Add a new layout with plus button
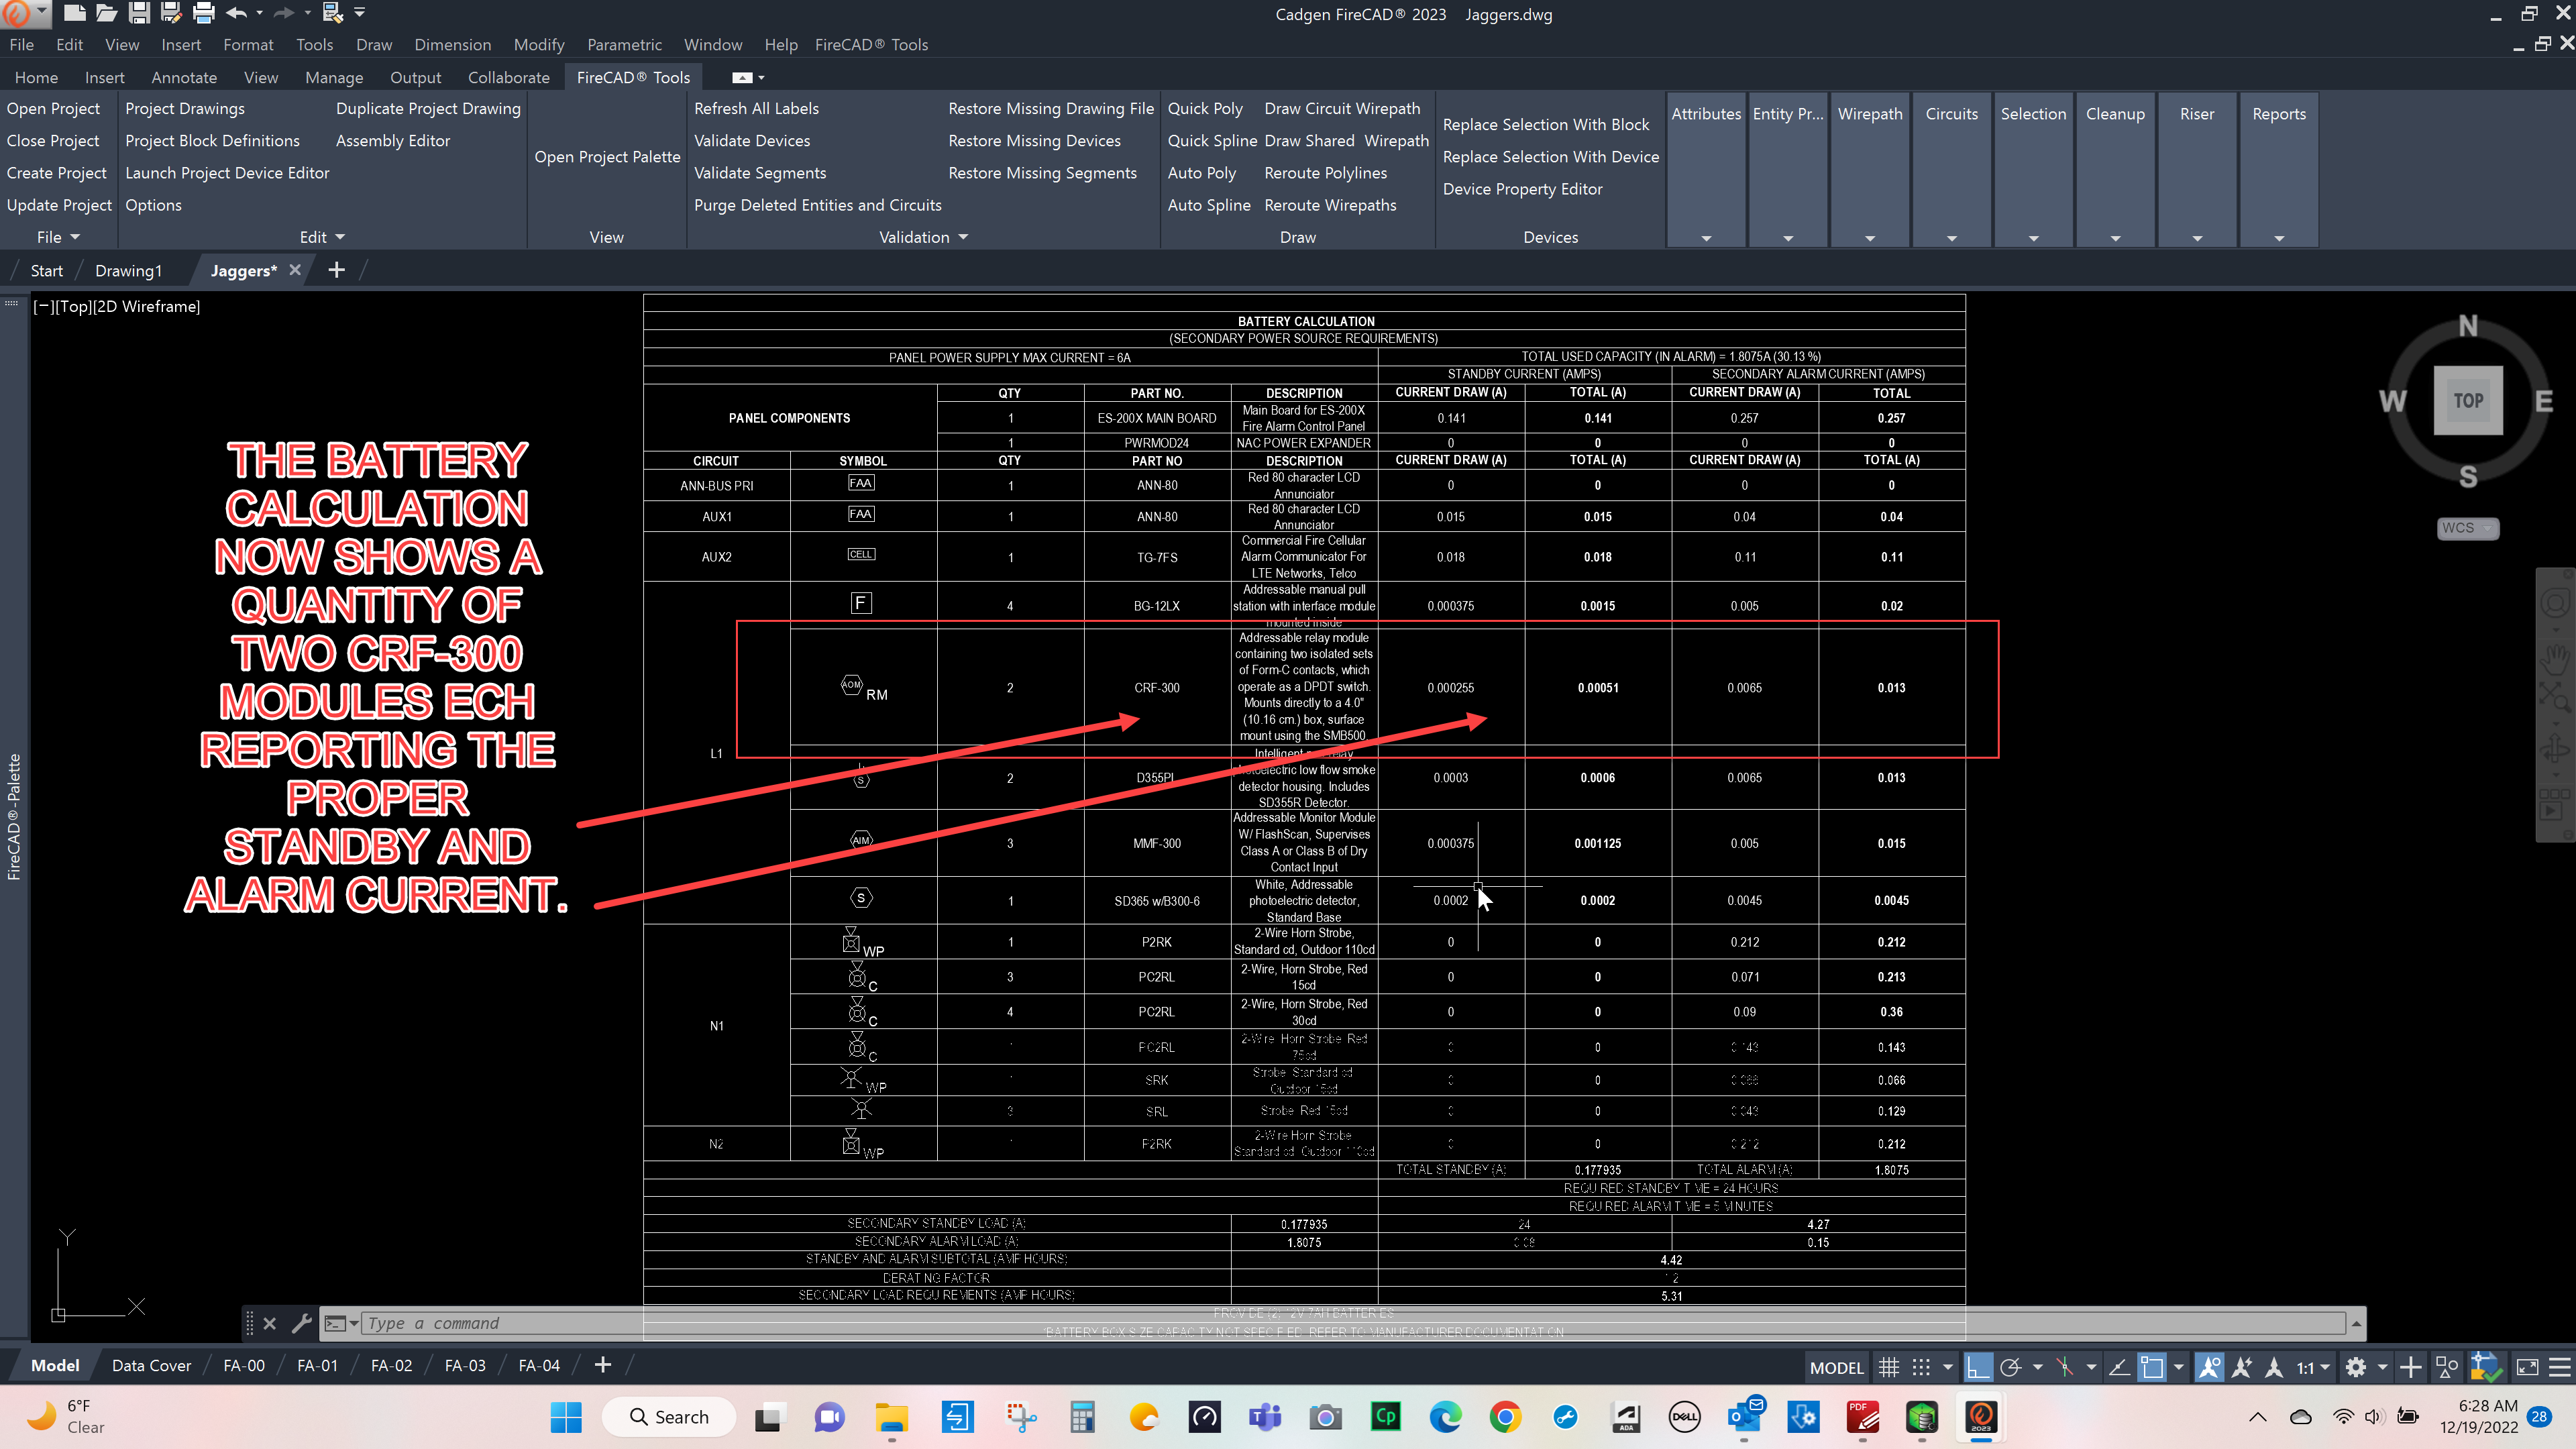Image resolution: width=2576 pixels, height=1449 pixels. (x=602, y=1365)
